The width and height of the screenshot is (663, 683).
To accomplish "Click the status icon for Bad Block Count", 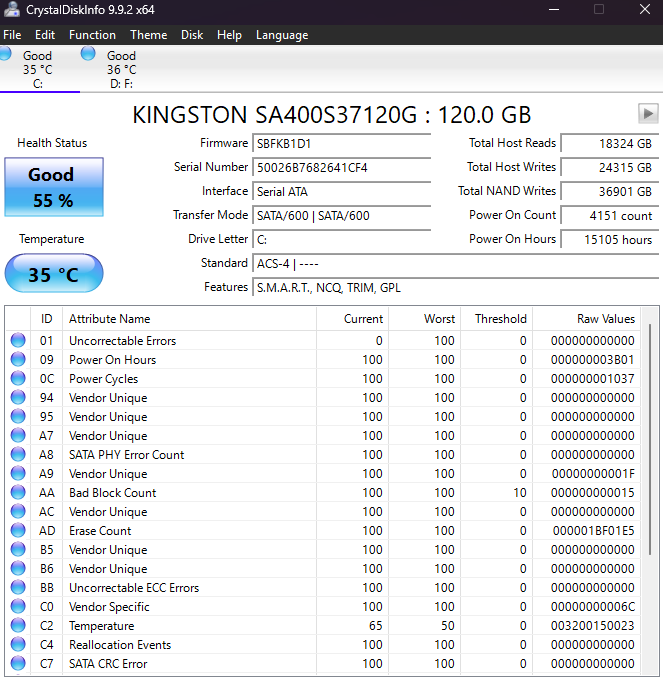I will pos(18,492).
